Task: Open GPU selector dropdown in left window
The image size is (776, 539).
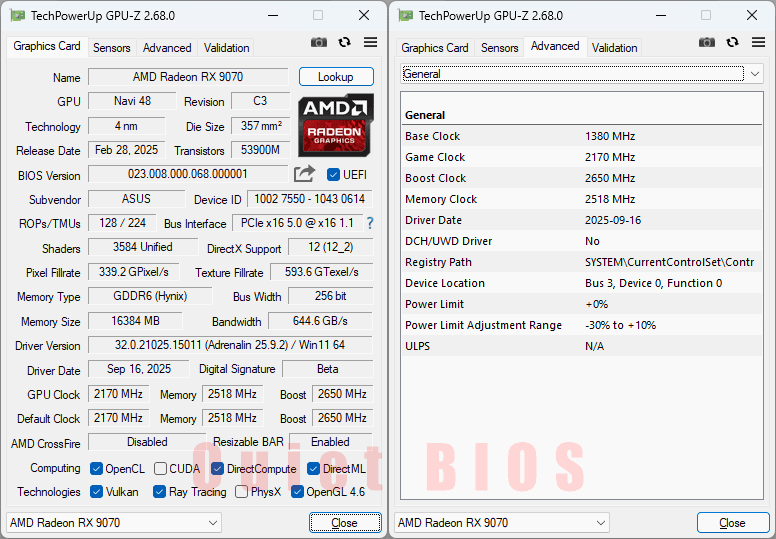Action: [x=114, y=523]
